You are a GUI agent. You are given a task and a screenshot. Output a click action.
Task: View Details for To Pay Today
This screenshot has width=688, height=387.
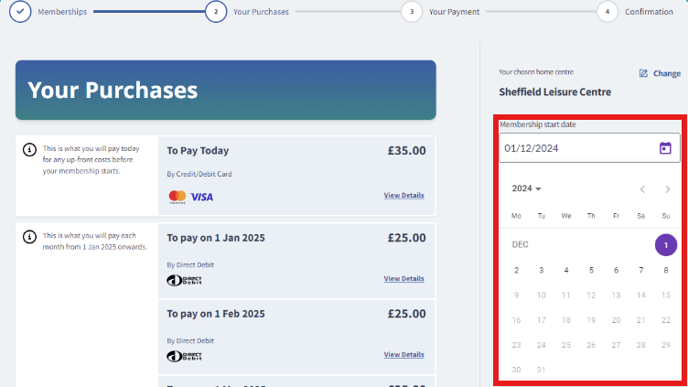point(404,195)
